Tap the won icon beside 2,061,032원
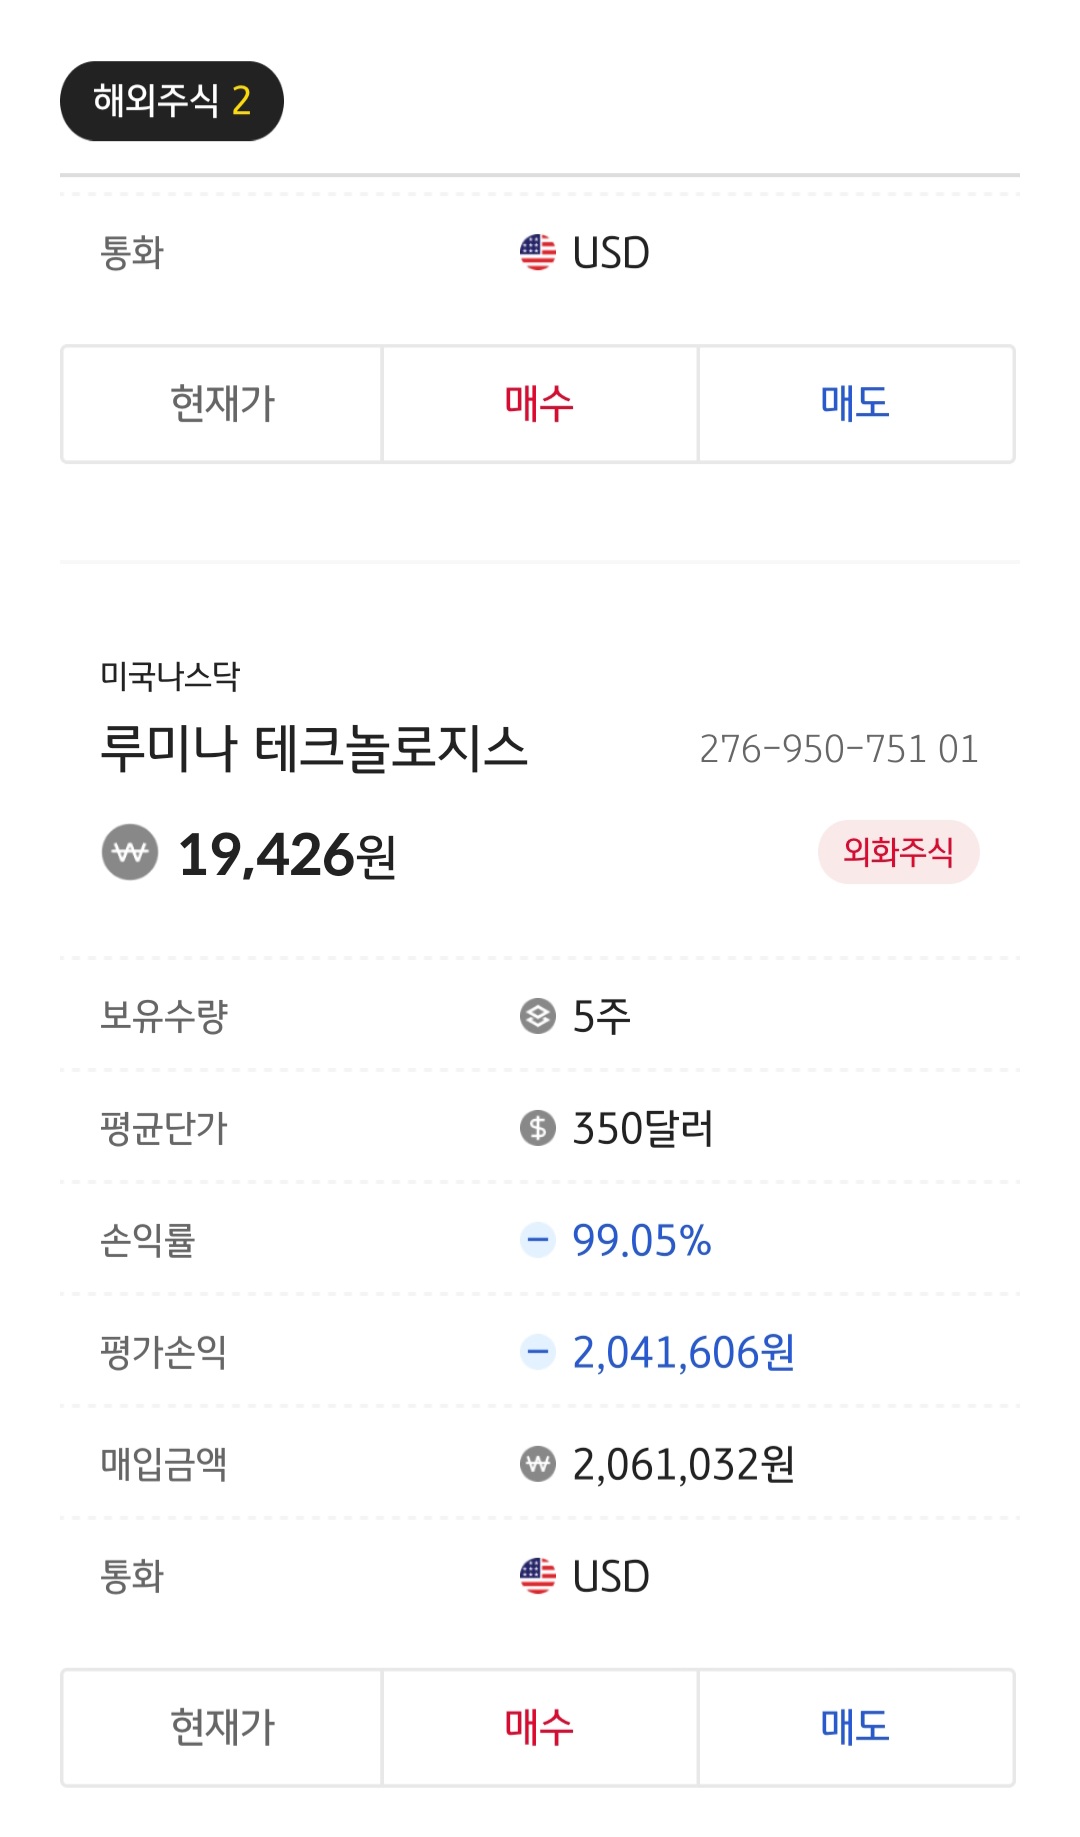The height and width of the screenshot is (1837, 1080). coord(538,1464)
